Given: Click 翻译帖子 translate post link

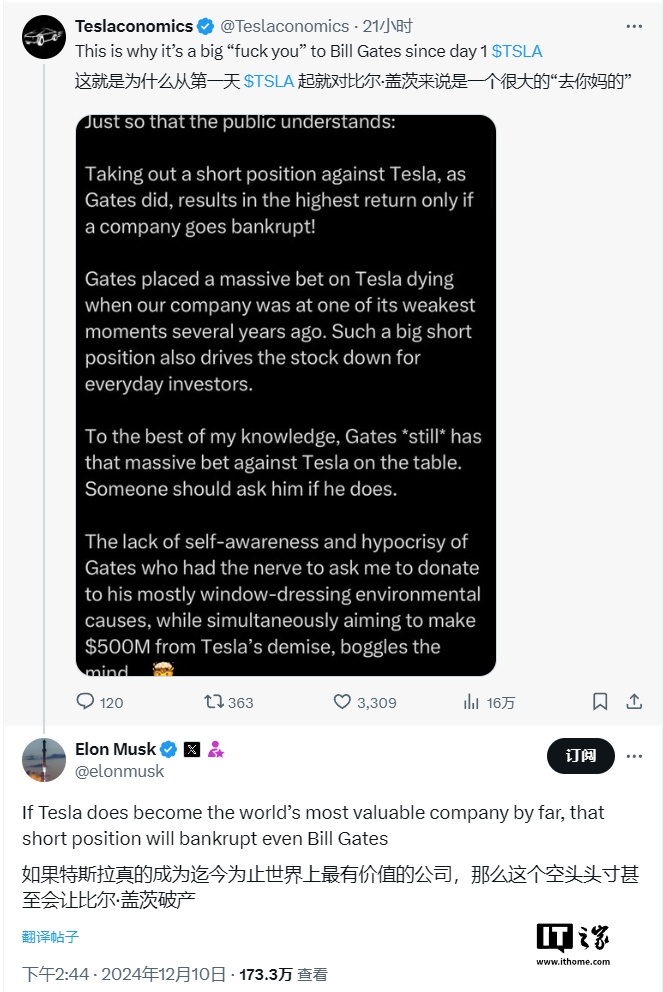Looking at the screenshot, I should (x=50, y=937).
